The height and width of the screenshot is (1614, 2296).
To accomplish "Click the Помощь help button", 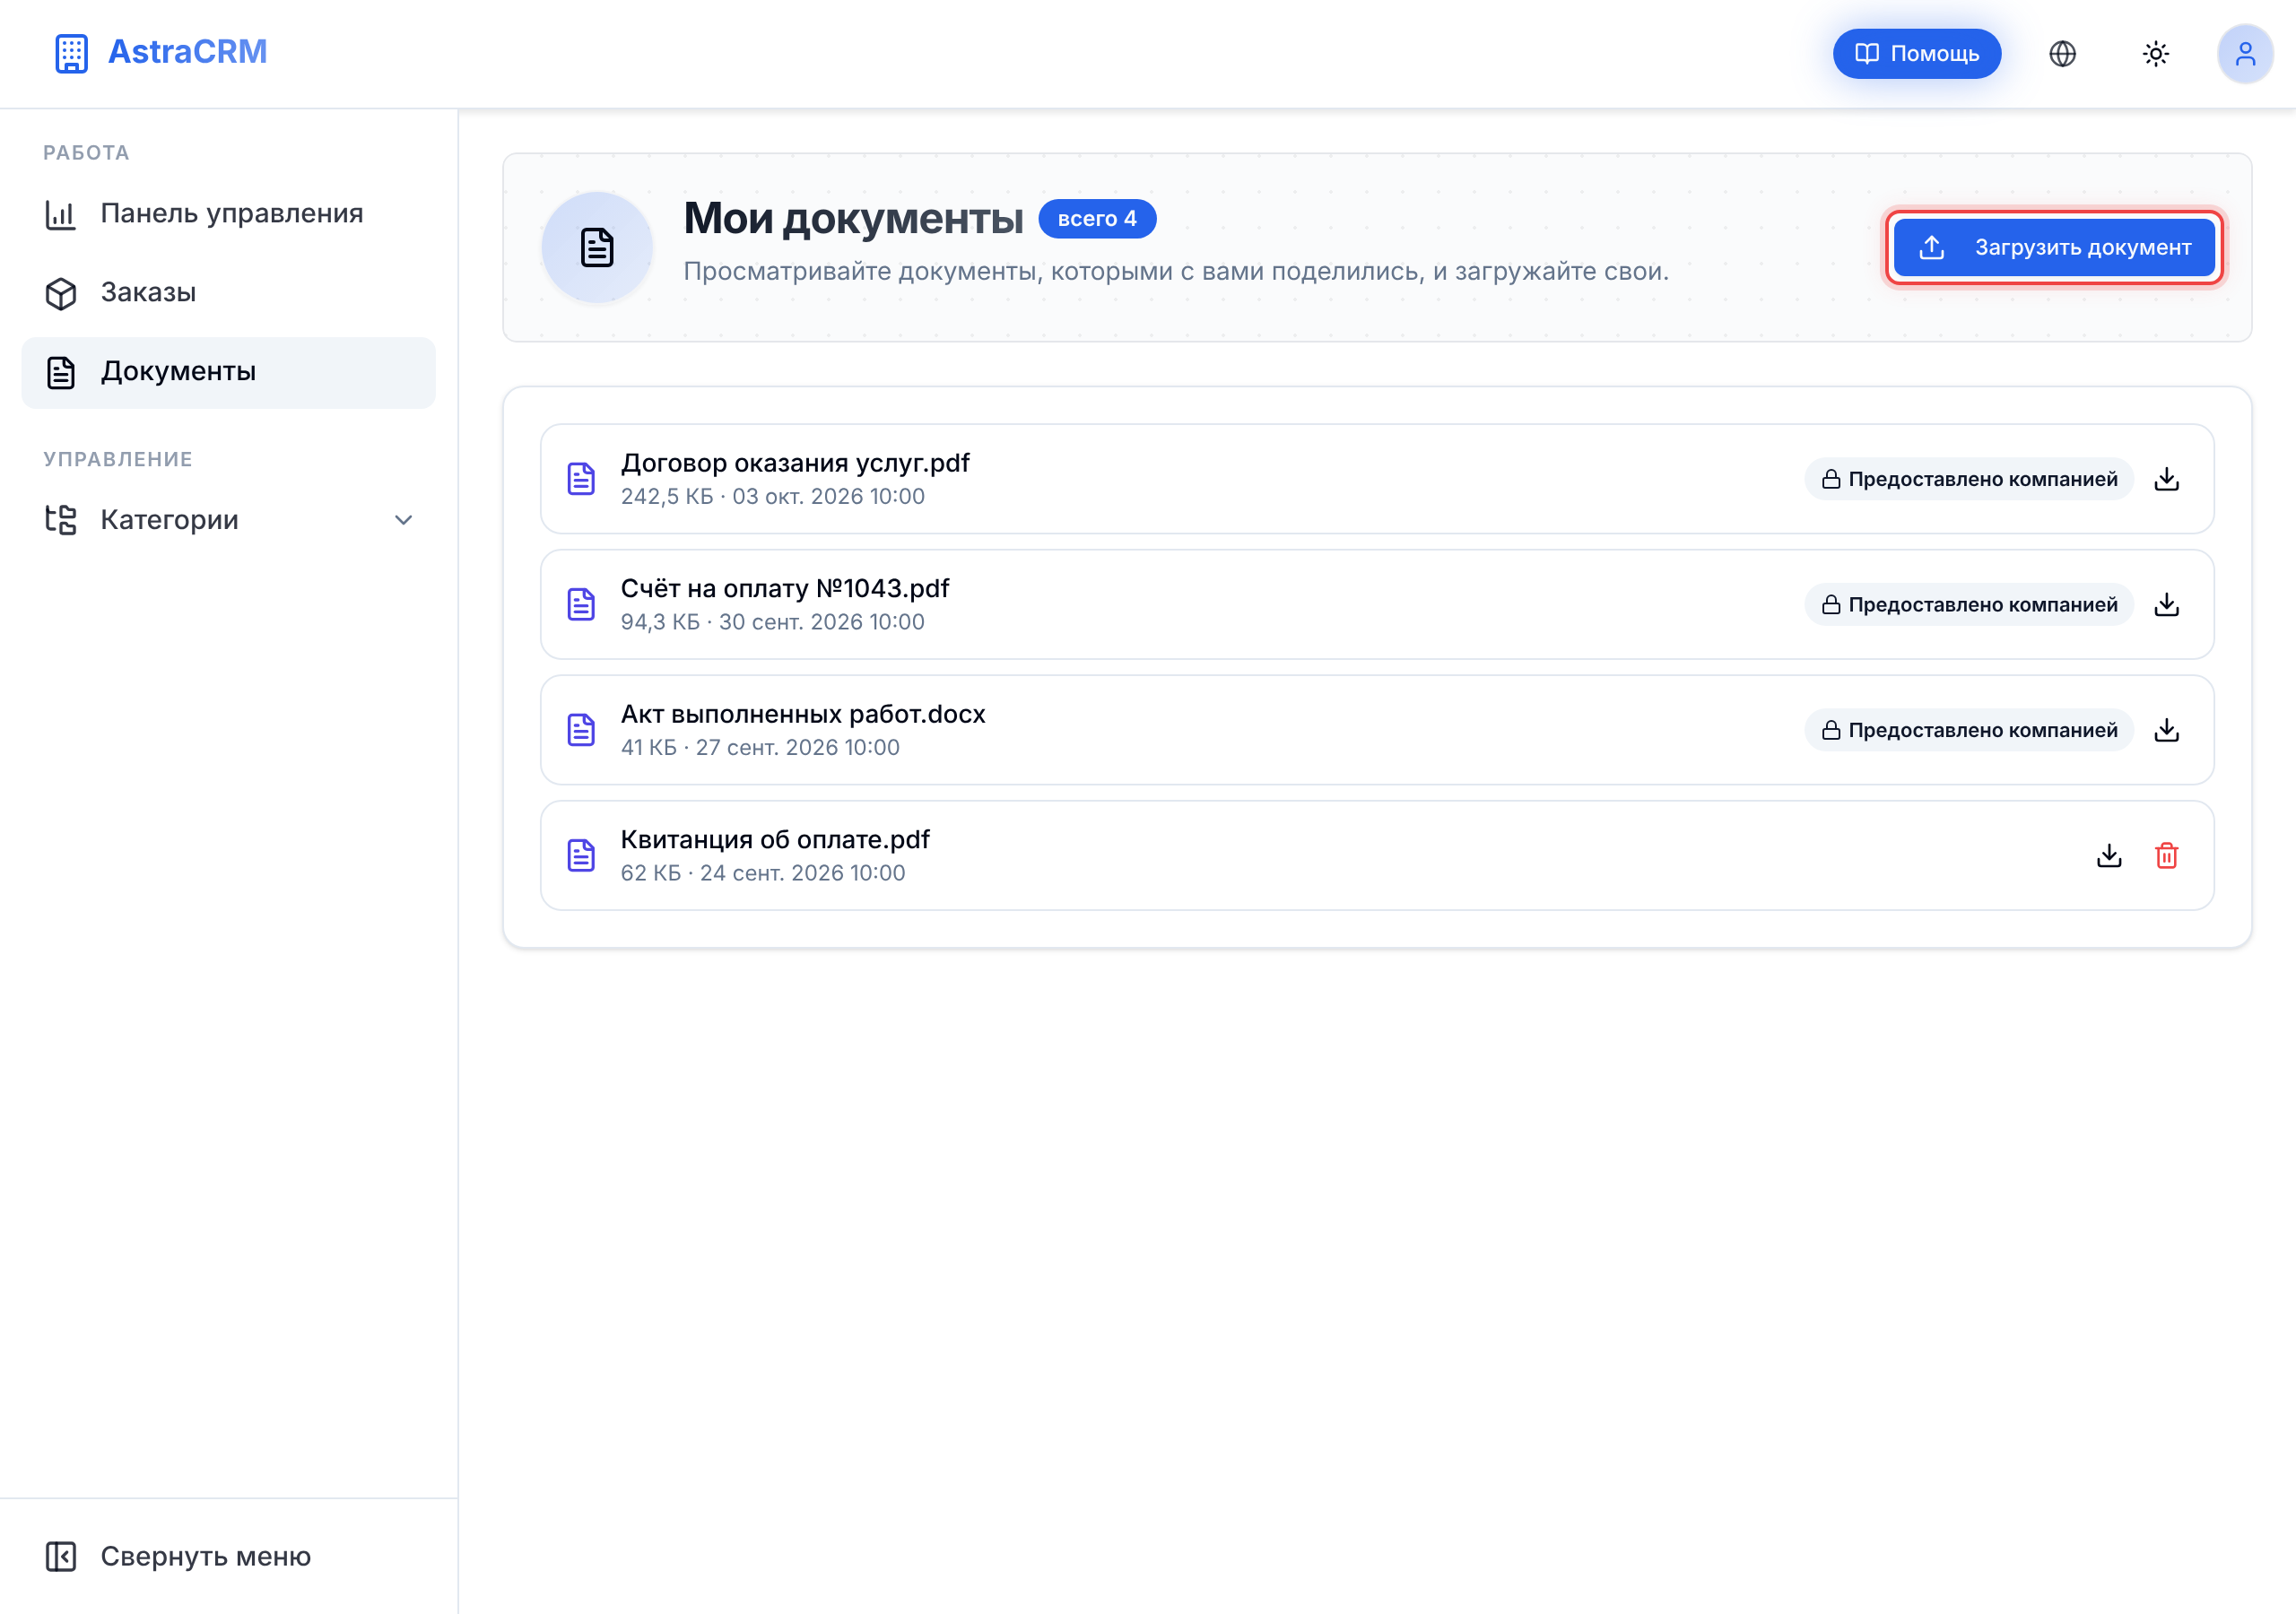I will (1916, 53).
